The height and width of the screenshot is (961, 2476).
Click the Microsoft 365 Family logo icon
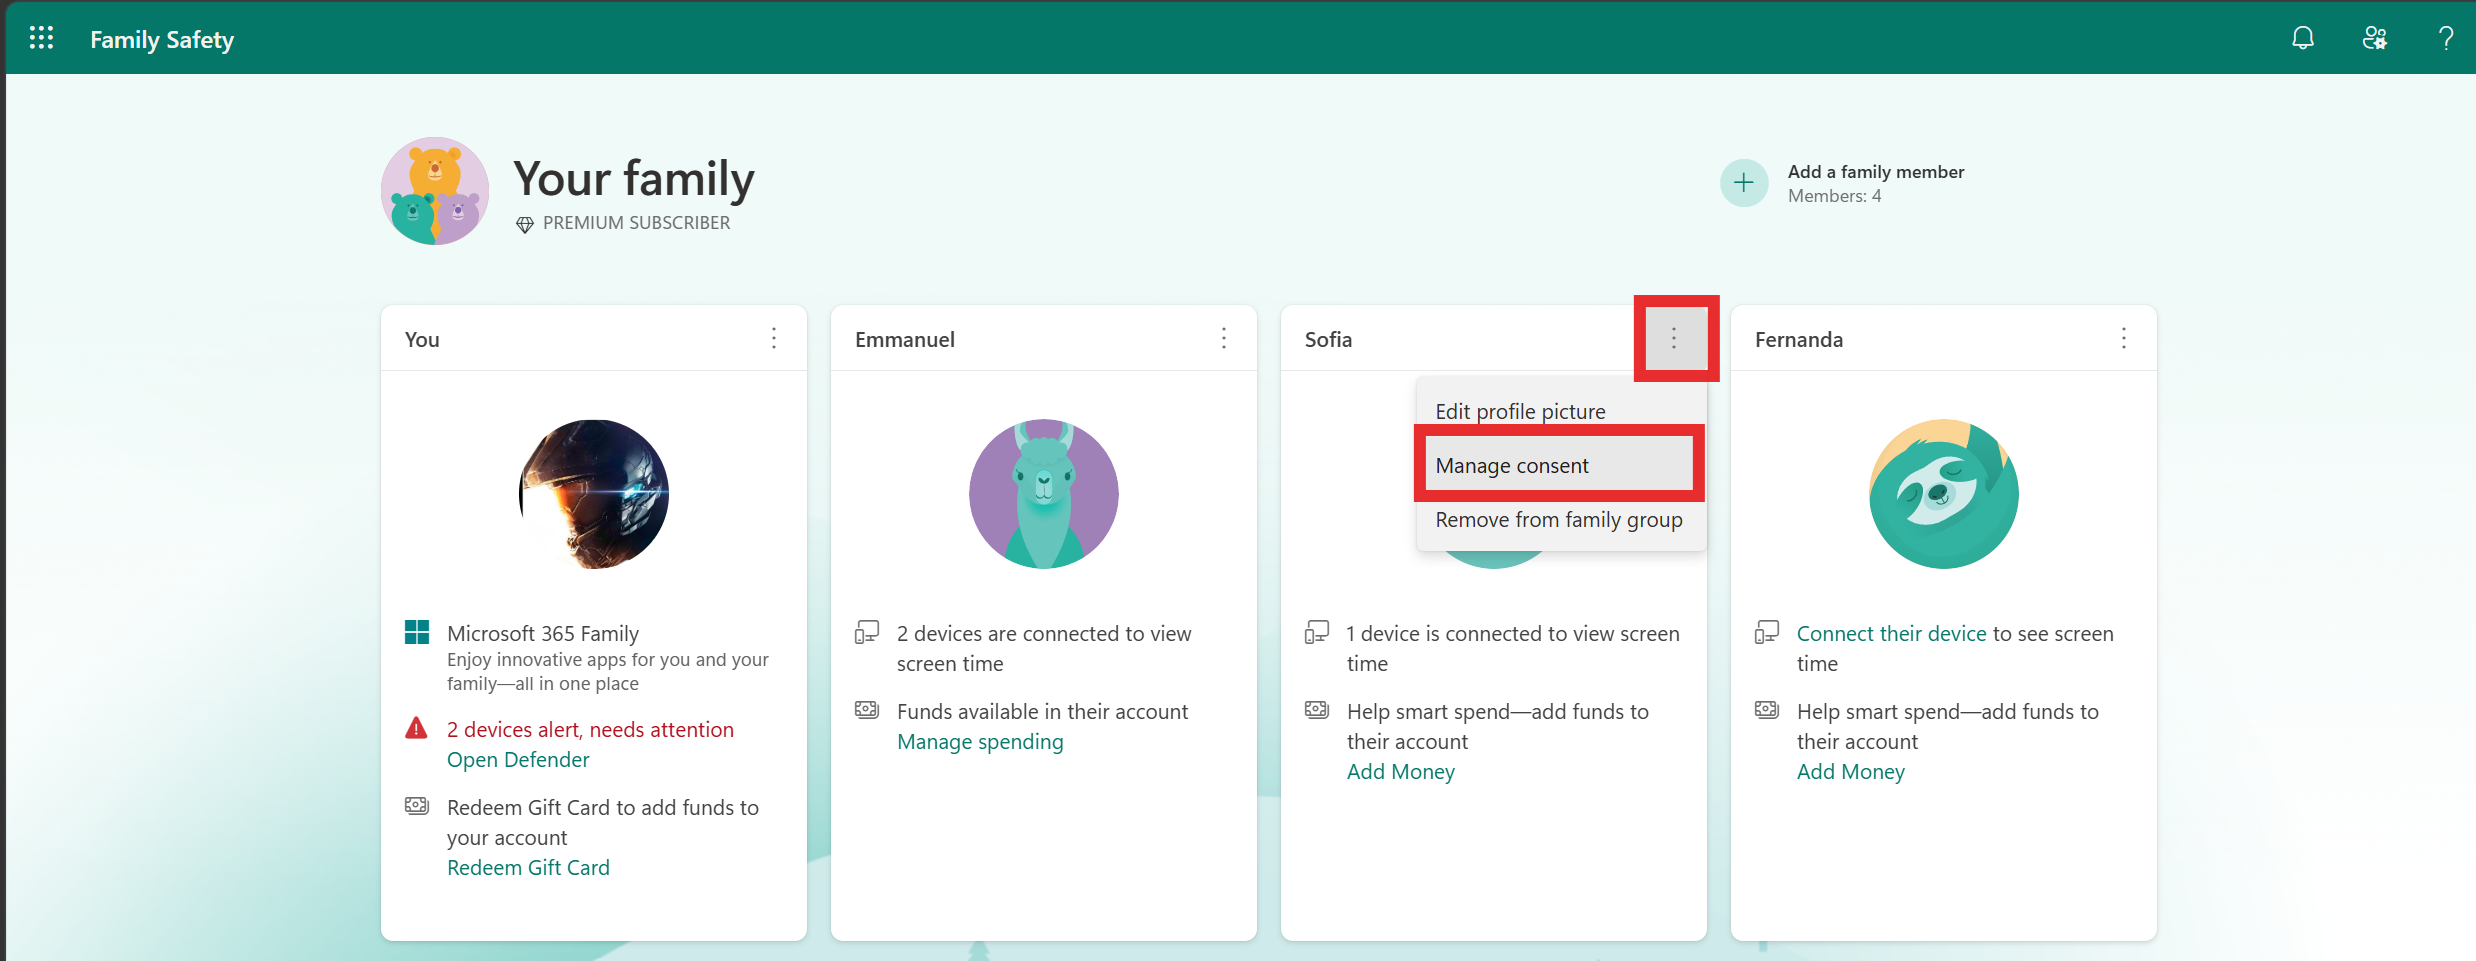(416, 632)
